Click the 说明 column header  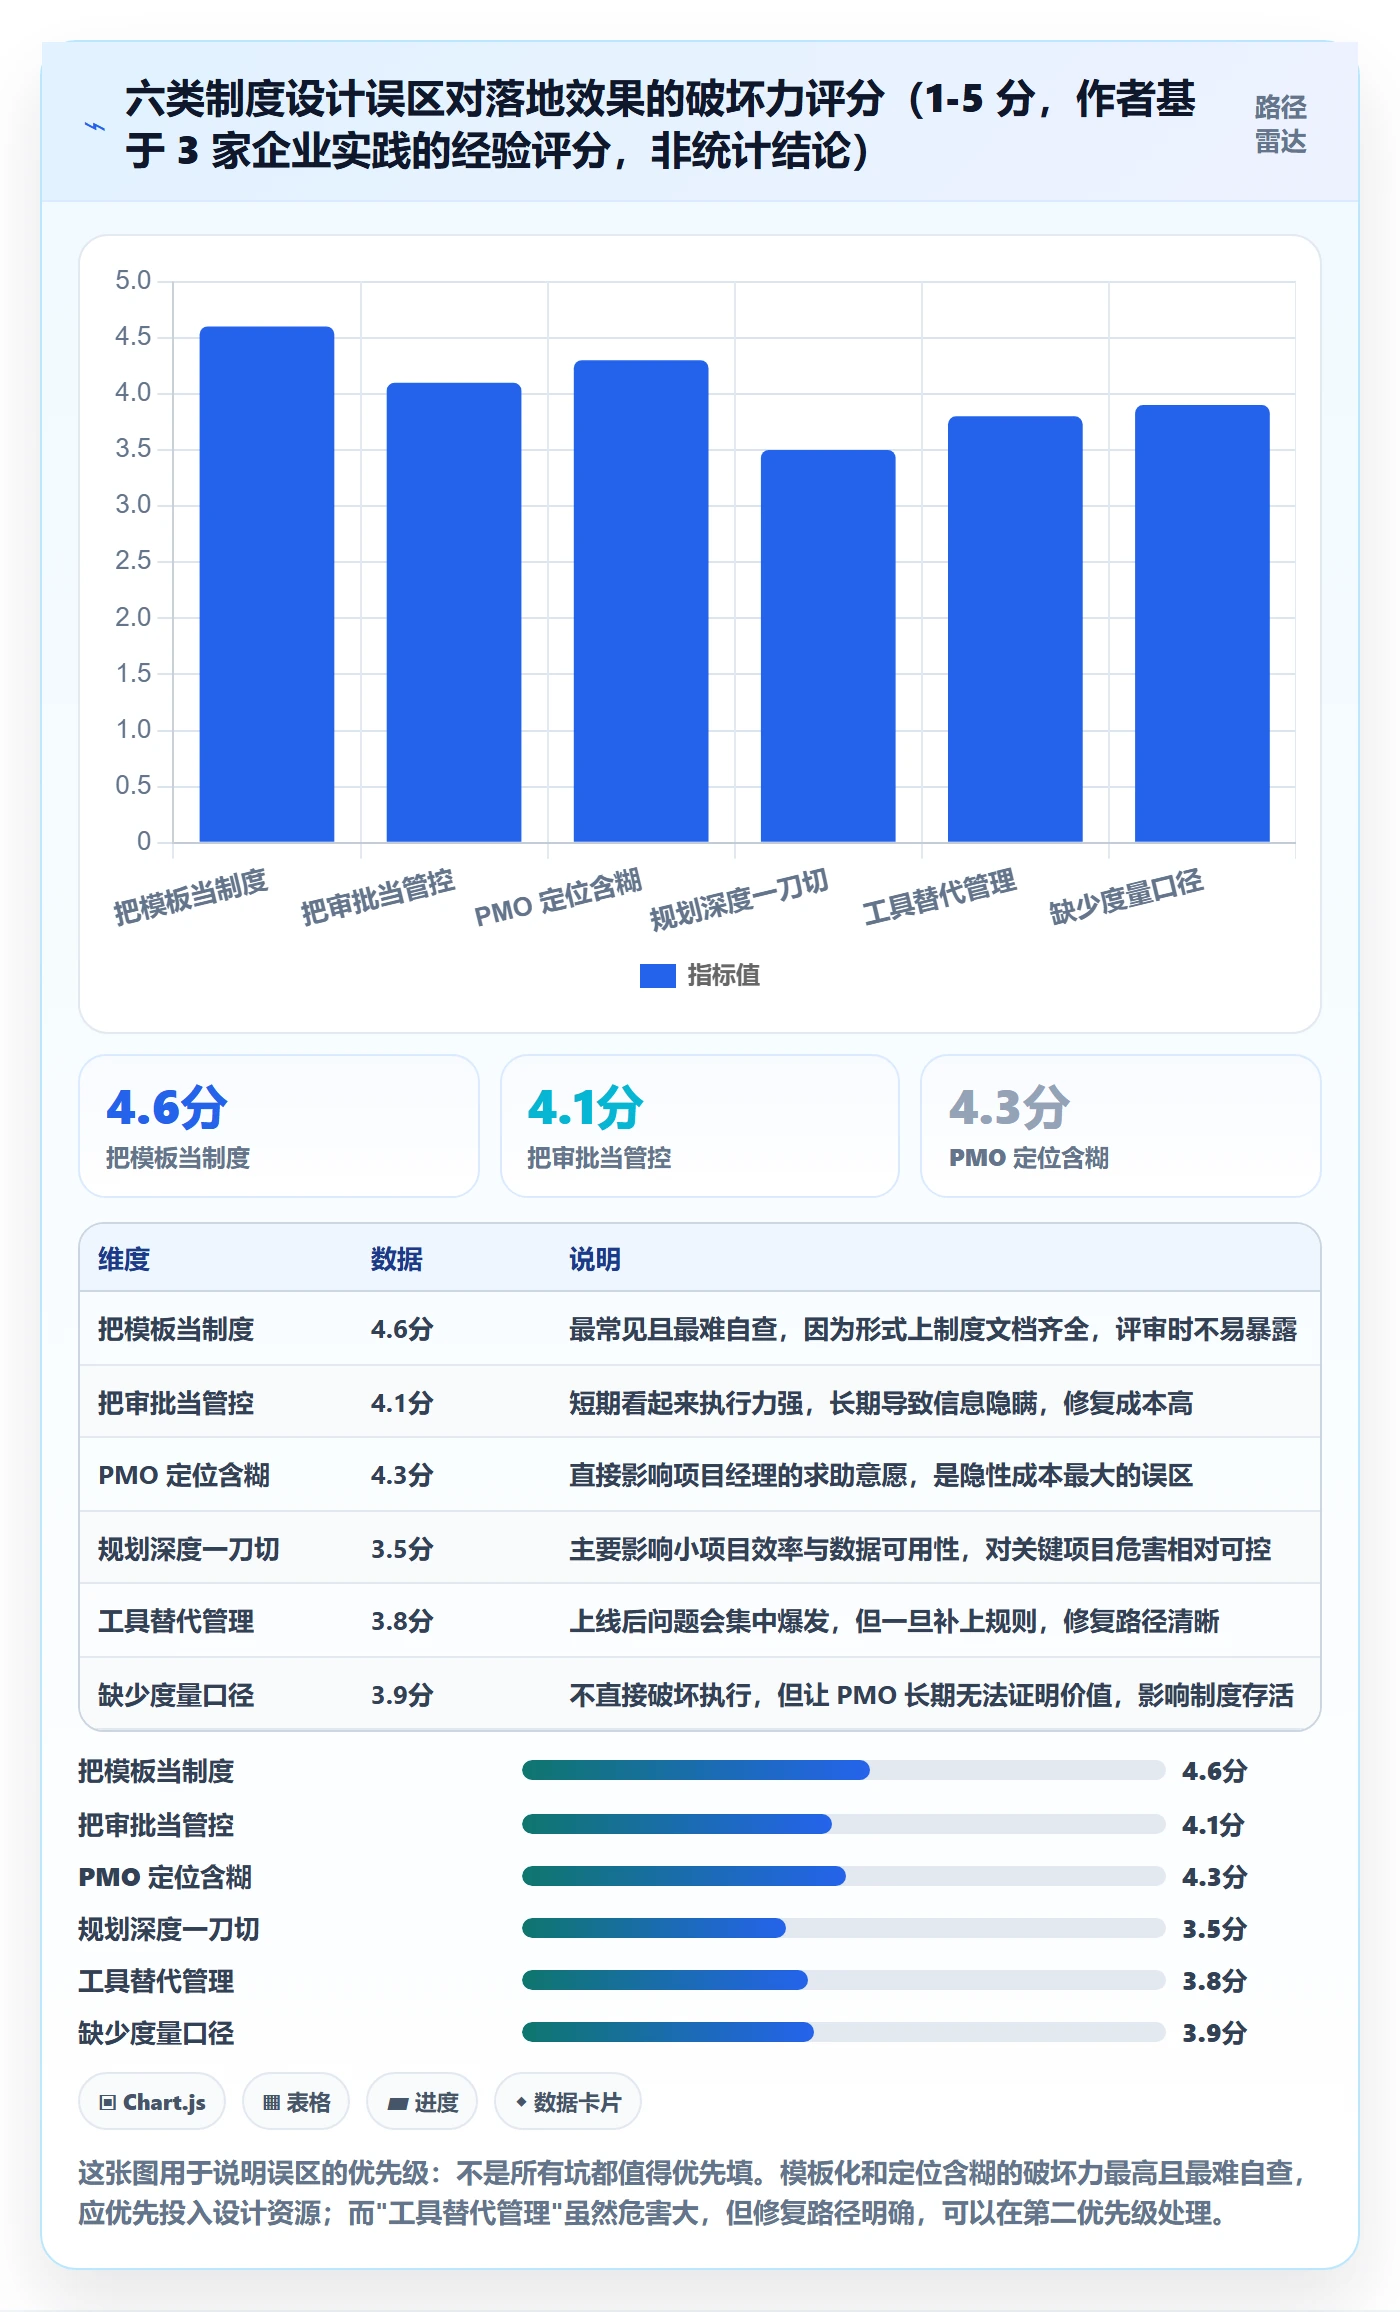595,1259
